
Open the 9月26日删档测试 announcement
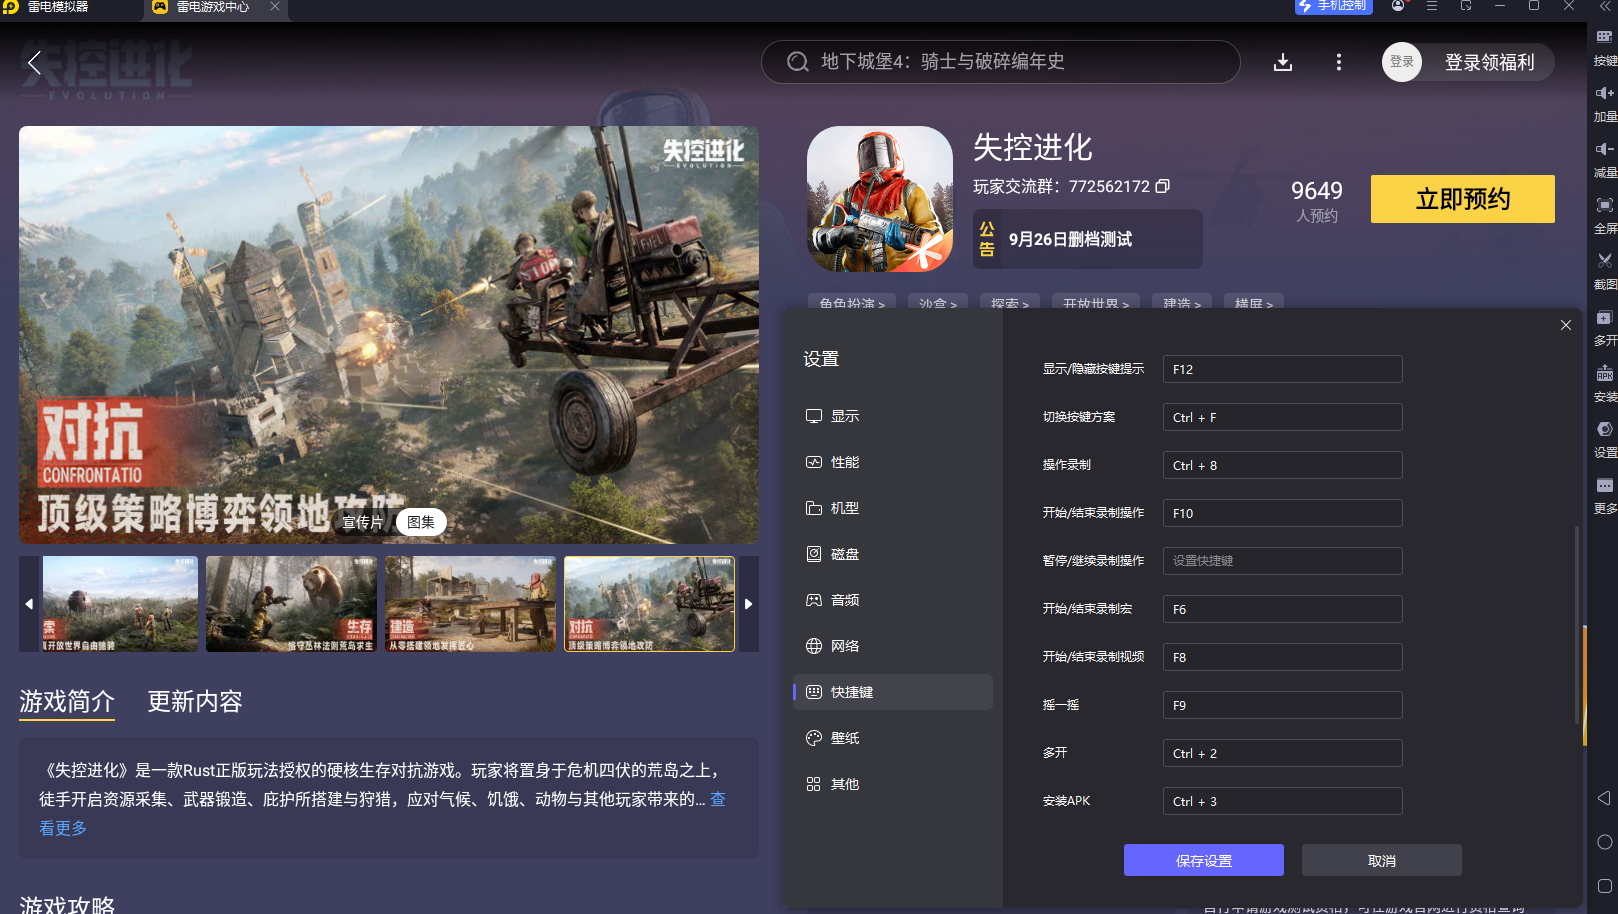(x=1088, y=239)
